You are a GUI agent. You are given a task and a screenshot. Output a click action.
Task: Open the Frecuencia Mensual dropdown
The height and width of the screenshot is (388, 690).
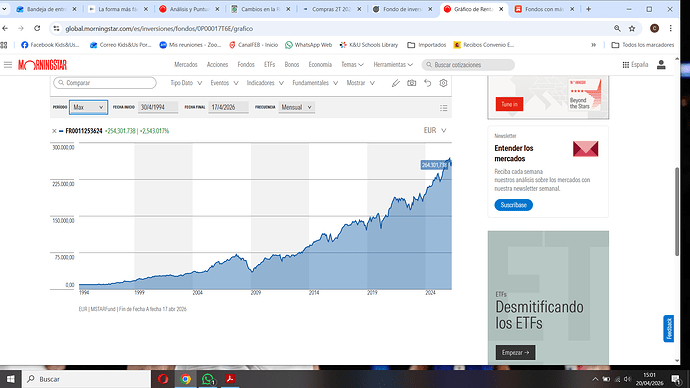pos(296,107)
